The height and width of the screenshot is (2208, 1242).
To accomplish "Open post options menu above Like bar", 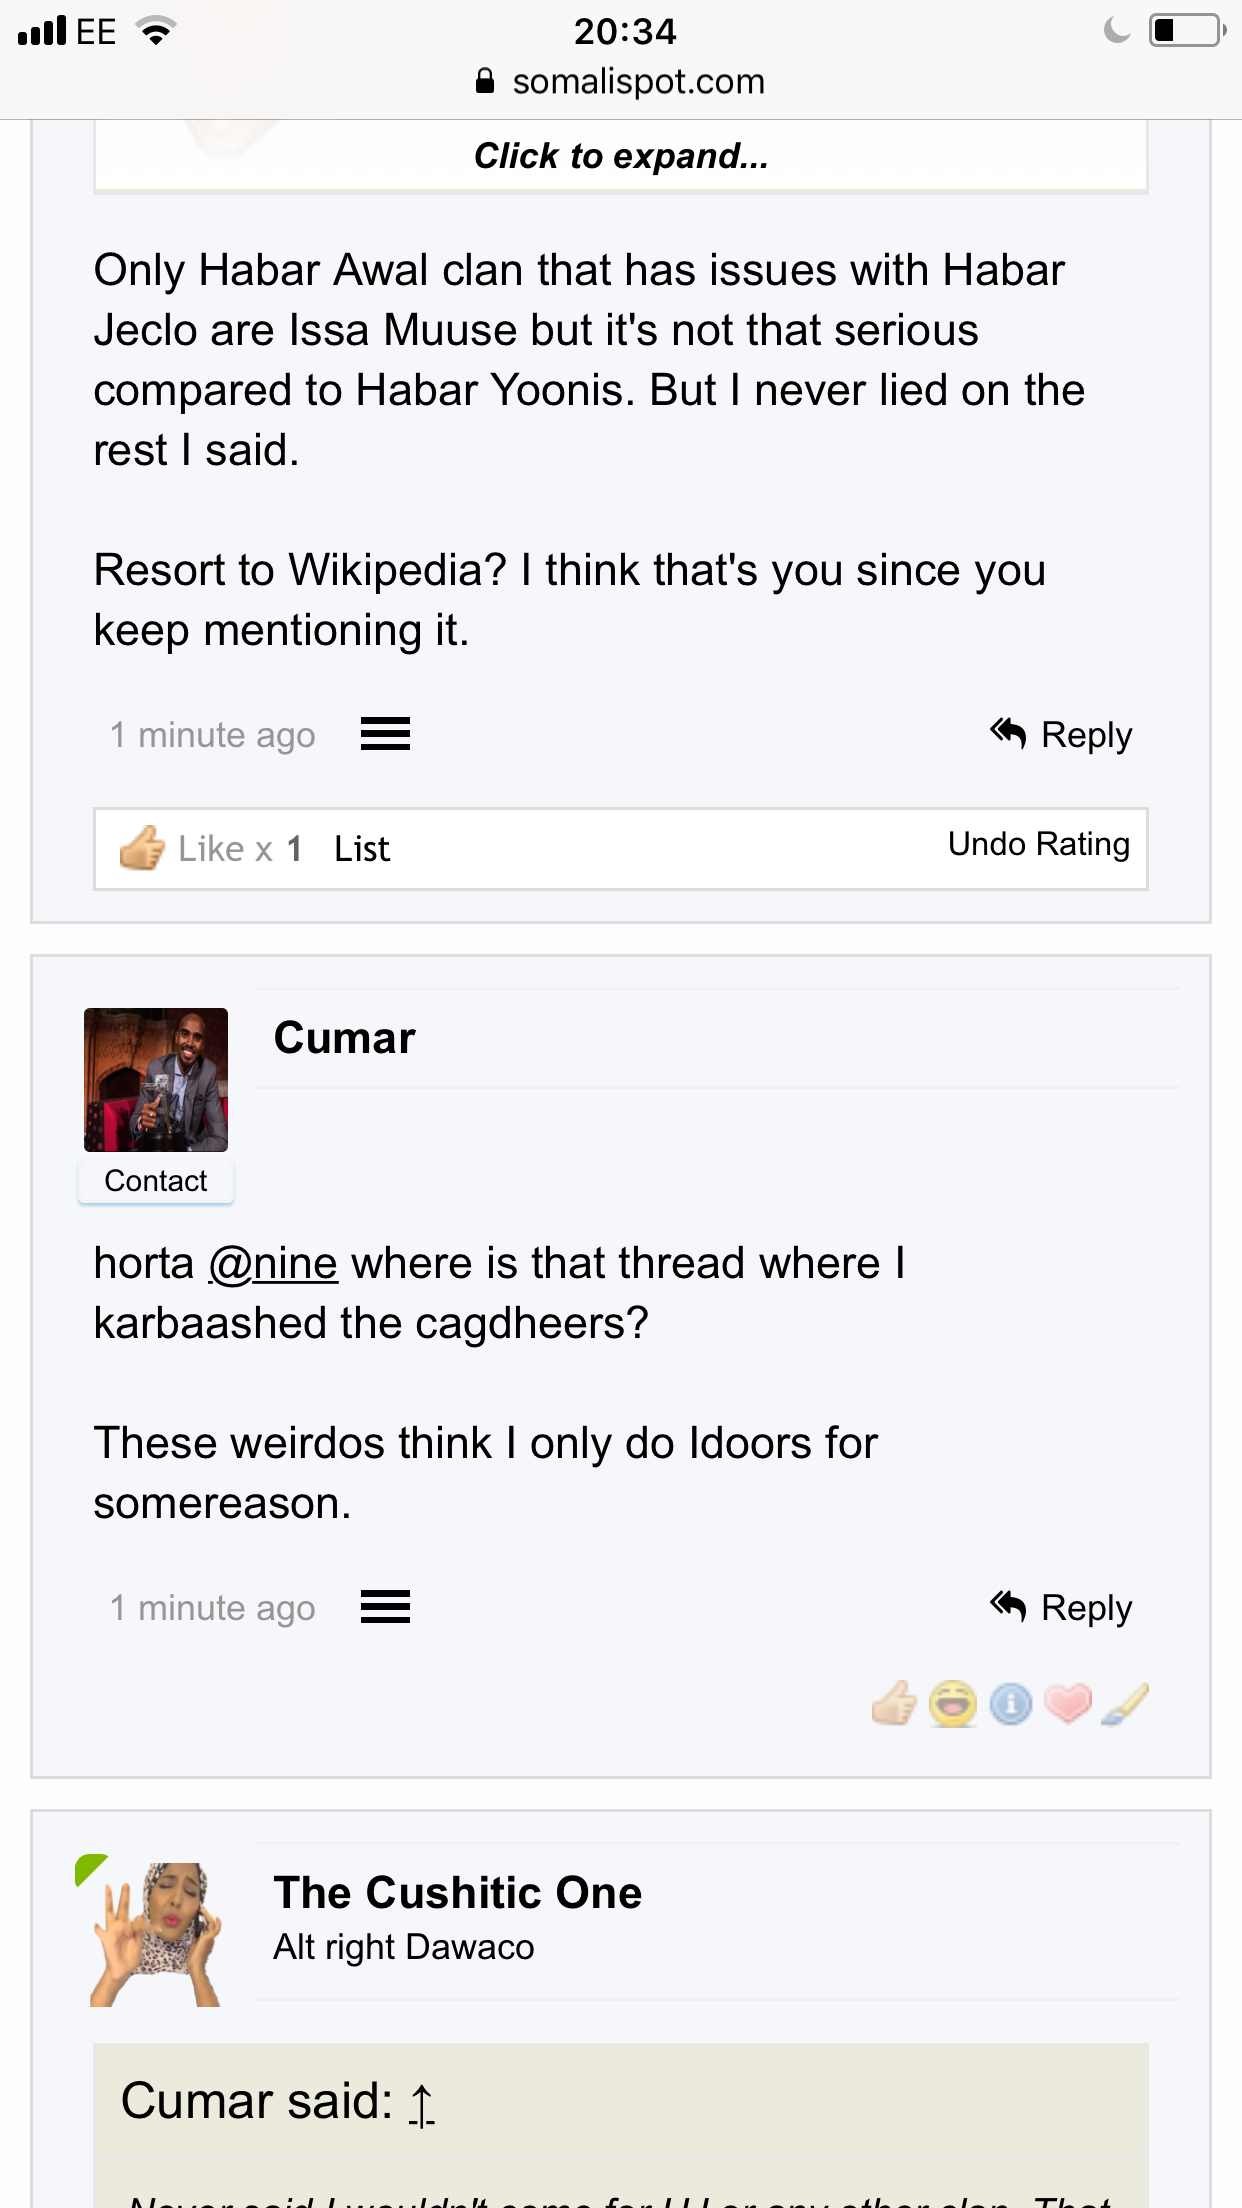I will 385,734.
